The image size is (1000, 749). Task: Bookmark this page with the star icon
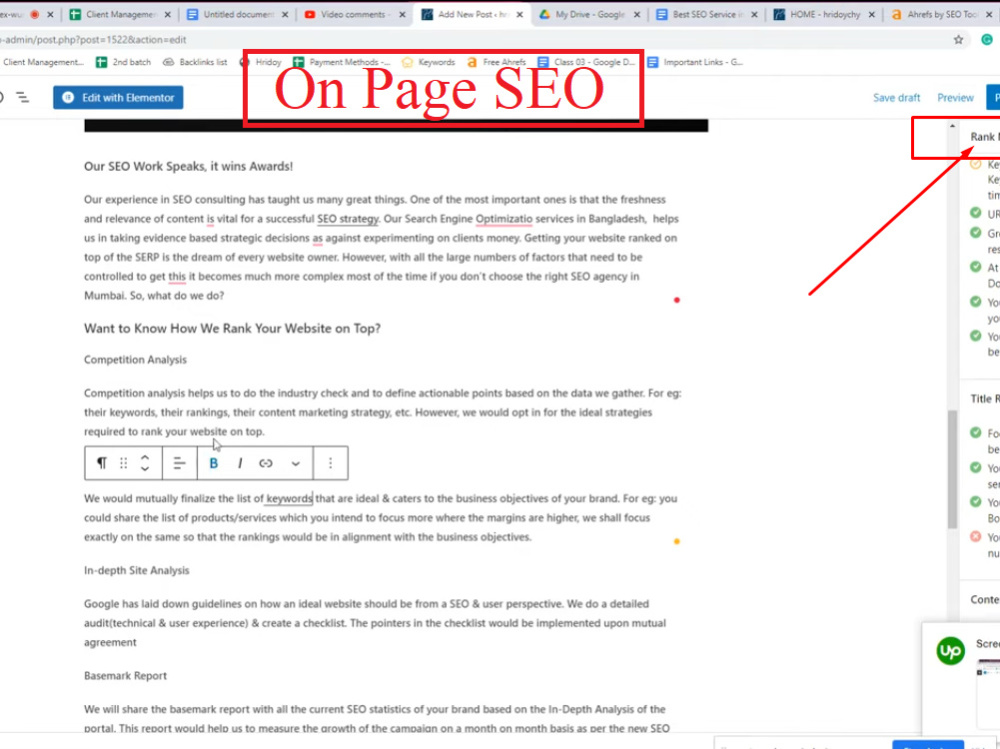[958, 40]
